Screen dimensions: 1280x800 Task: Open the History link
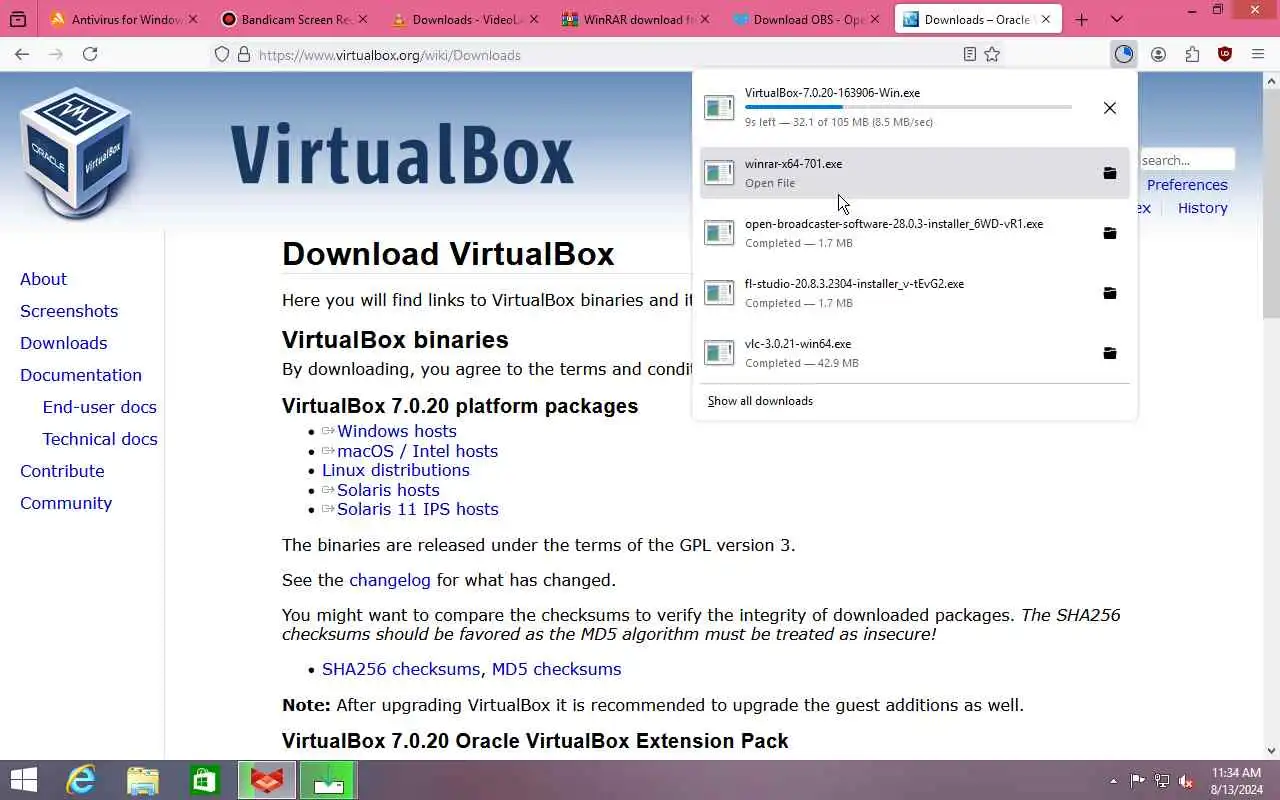coord(1202,208)
